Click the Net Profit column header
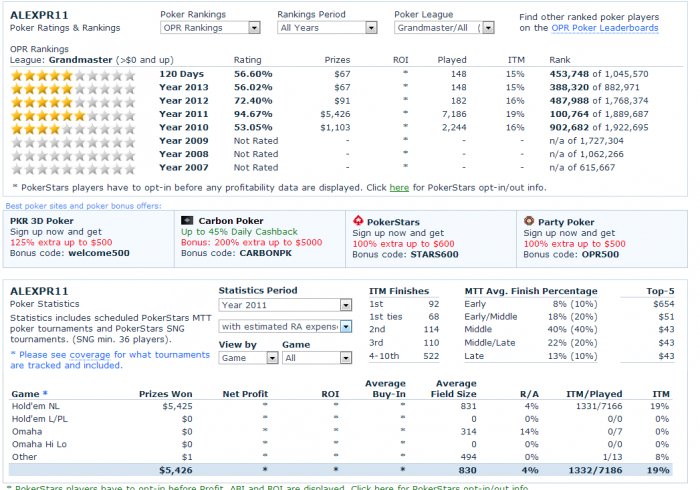 point(245,394)
